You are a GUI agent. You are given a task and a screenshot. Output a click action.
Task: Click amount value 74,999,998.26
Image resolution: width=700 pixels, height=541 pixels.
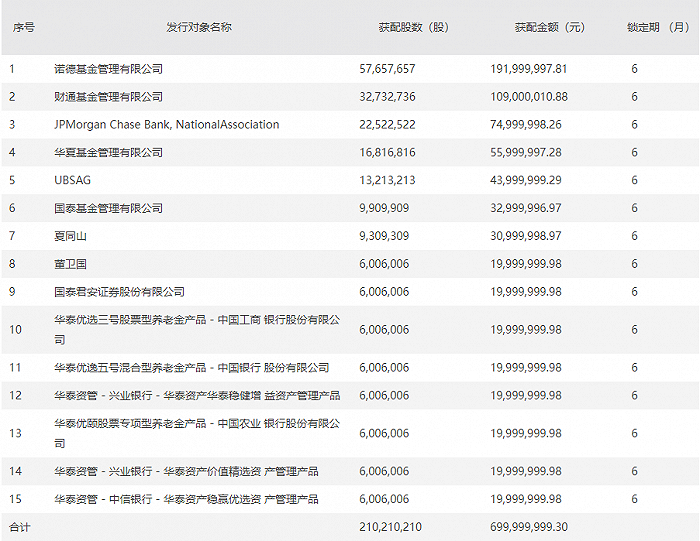(526, 125)
